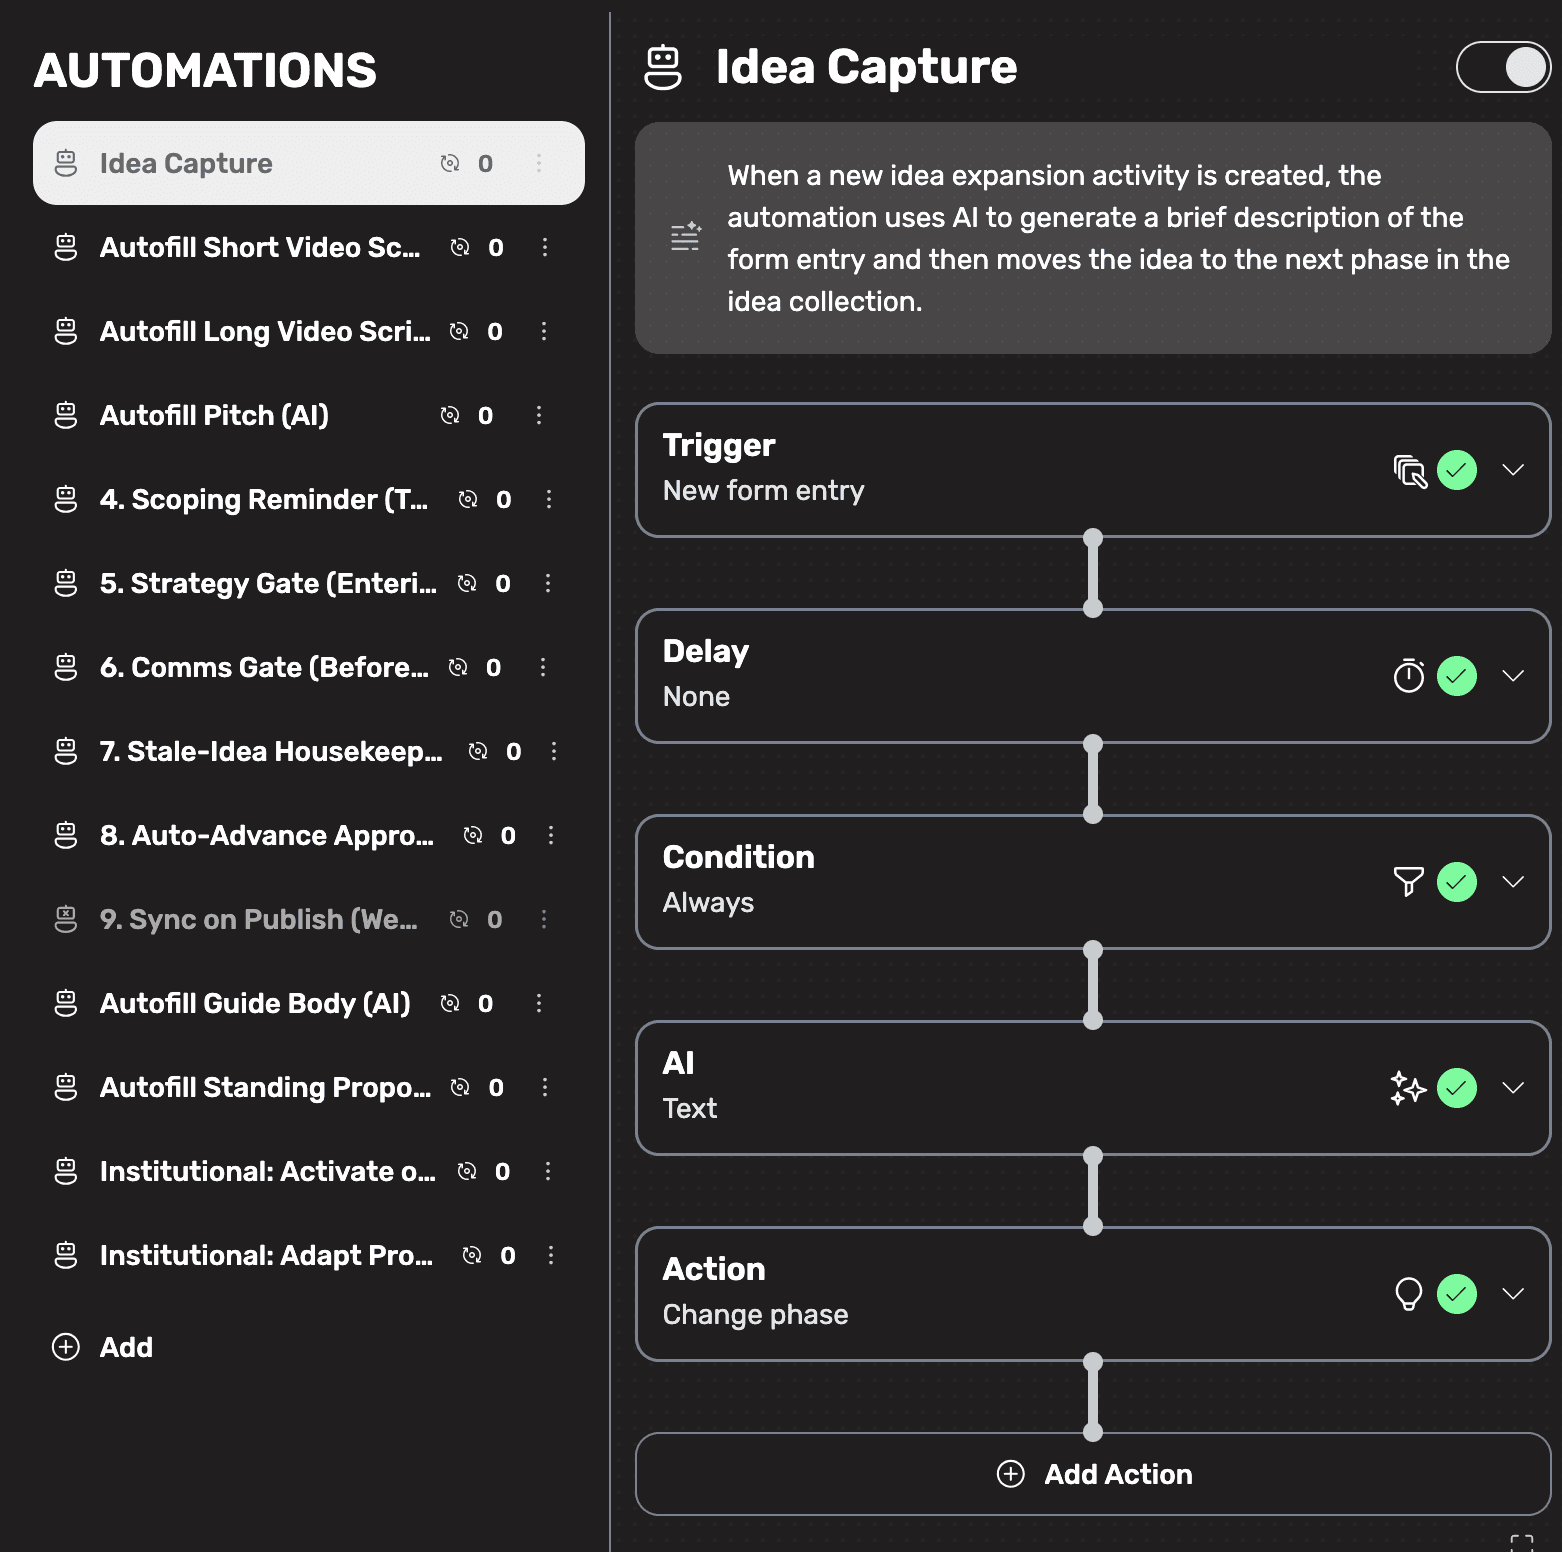The height and width of the screenshot is (1552, 1562).
Task: Click the Action lightbulb icon
Action: coord(1409,1294)
